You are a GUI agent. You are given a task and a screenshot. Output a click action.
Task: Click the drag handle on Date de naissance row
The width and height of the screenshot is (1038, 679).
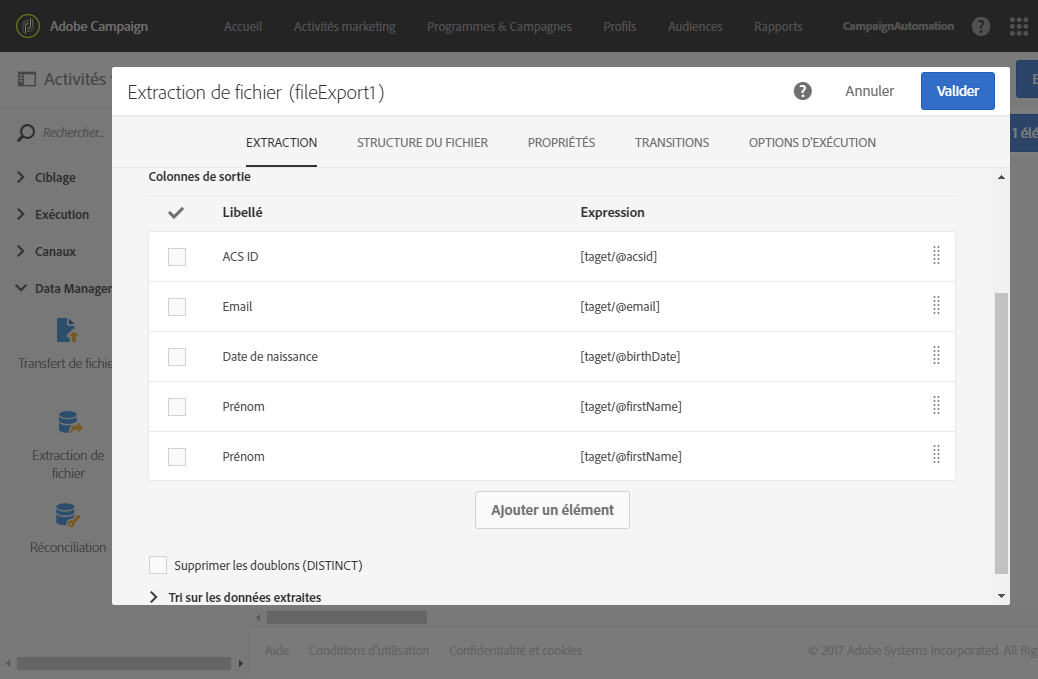tap(936, 356)
